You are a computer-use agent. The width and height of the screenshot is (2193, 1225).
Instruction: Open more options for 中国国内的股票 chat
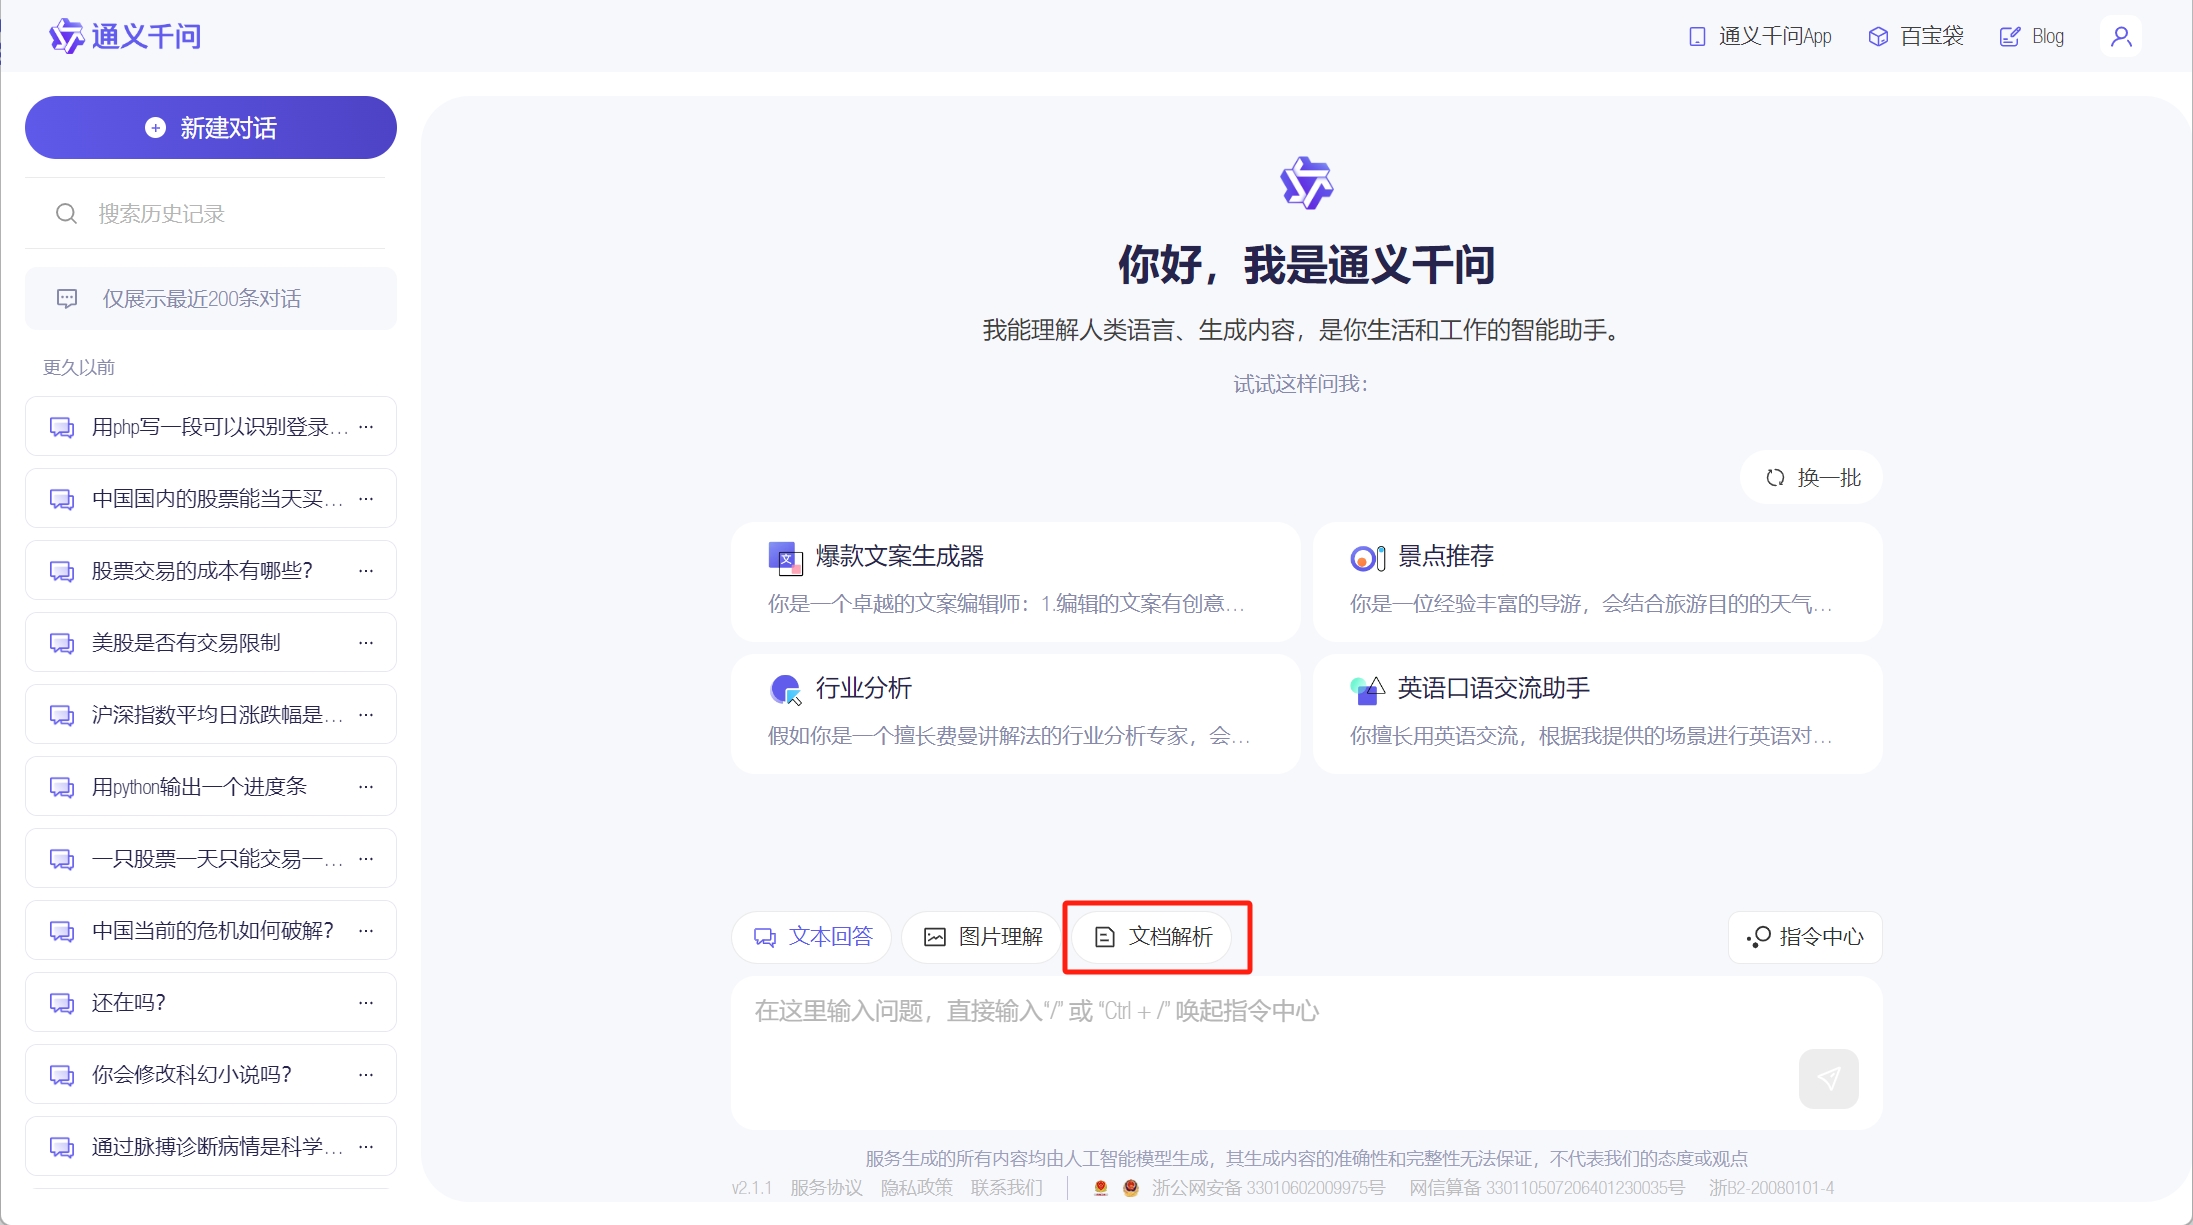366,499
